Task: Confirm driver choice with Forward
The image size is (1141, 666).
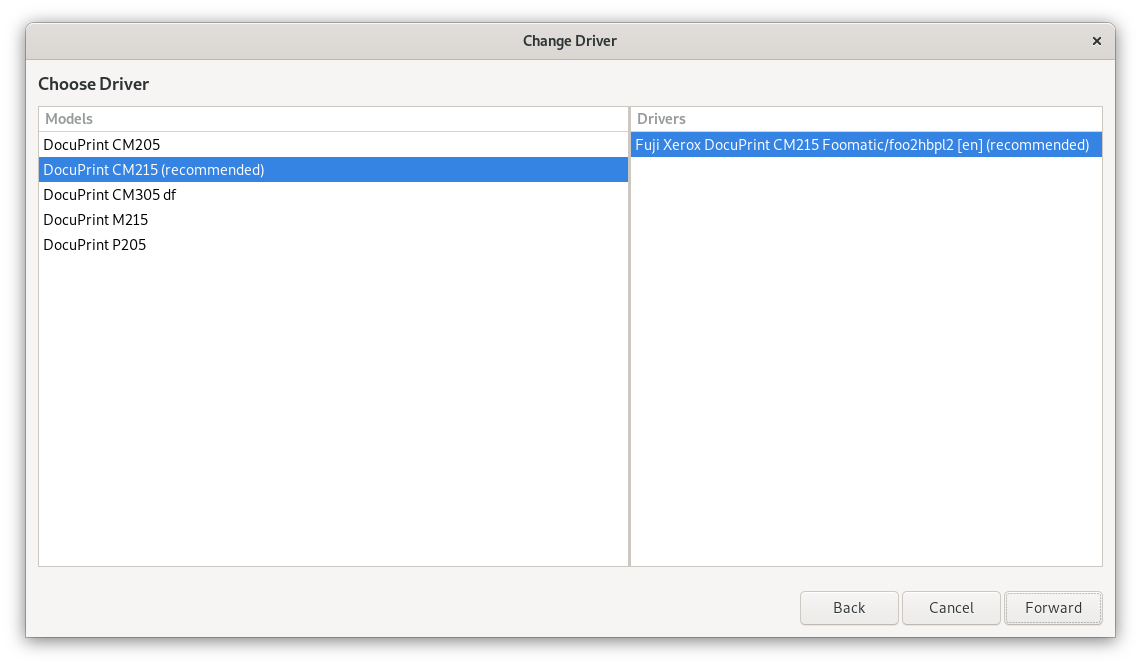Action: [1053, 607]
